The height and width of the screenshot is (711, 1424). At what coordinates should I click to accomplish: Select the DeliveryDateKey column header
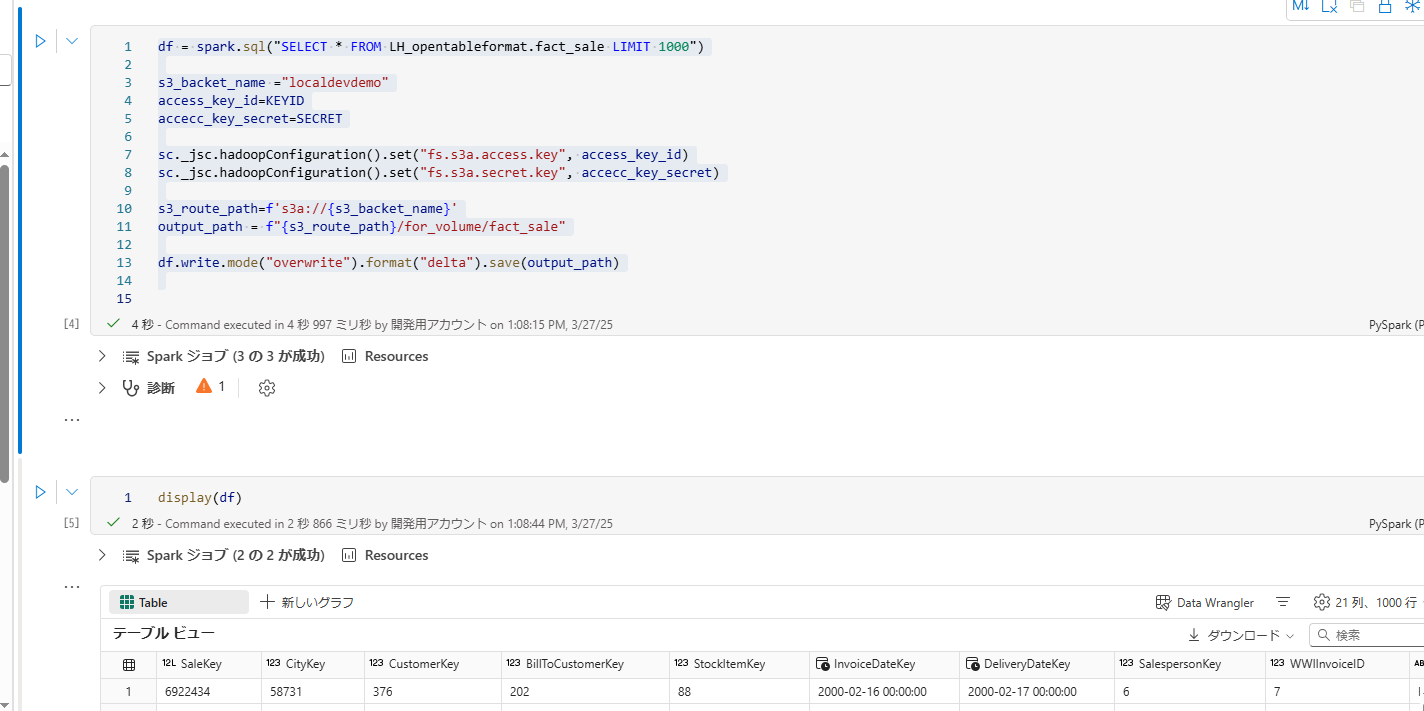point(1037,664)
